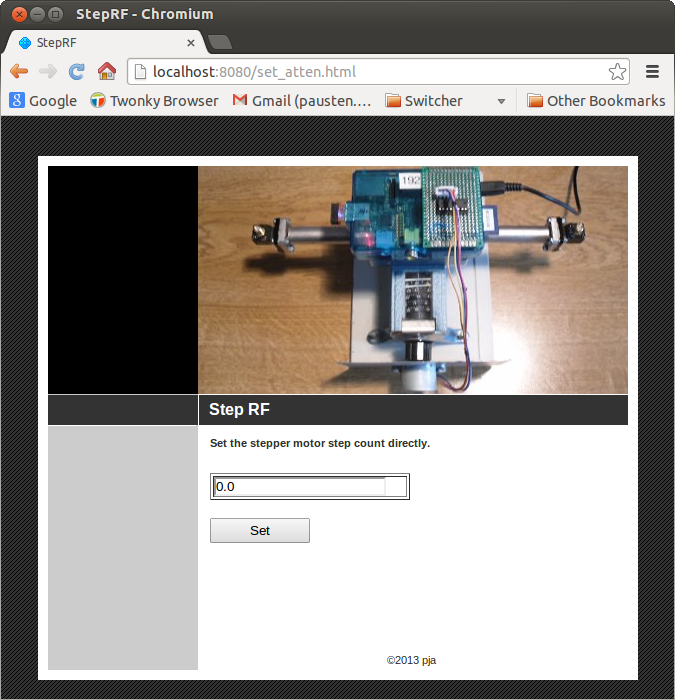This screenshot has width=675, height=700.
Task: Reload the page with the refresh icon
Action: point(77,71)
